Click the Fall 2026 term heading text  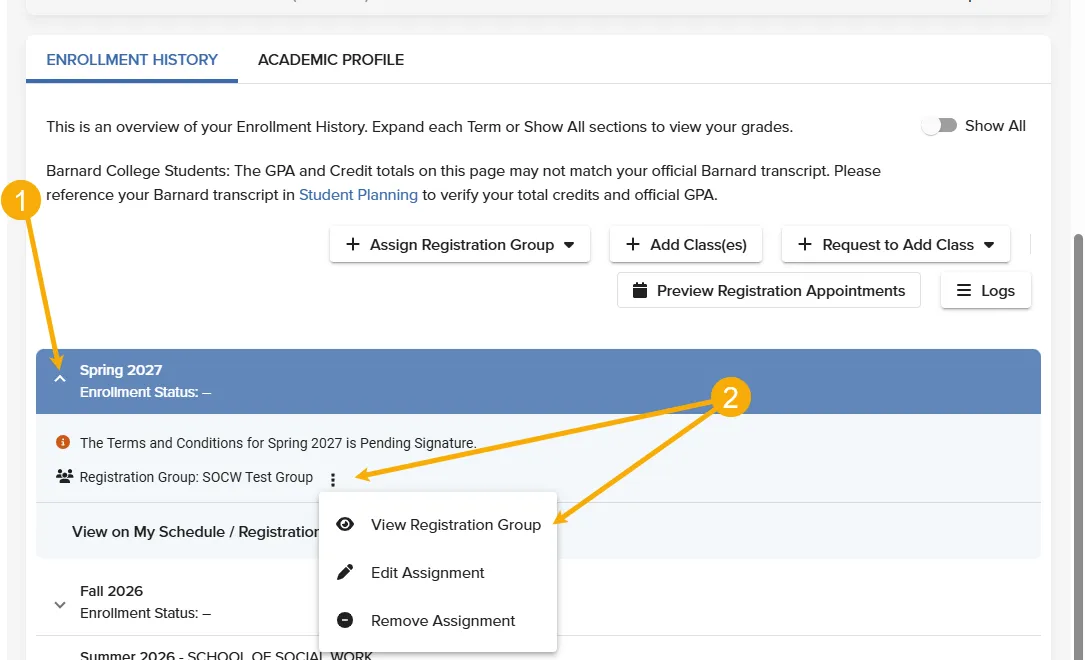click(x=111, y=591)
